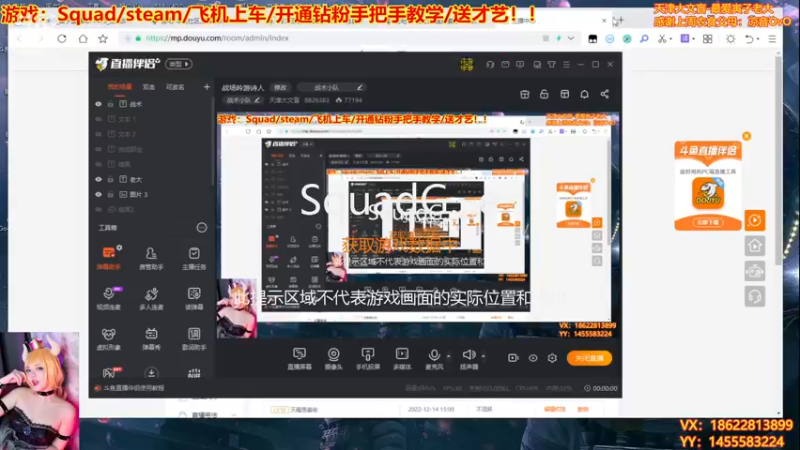This screenshot has height=450, width=800.
Task: Expand speaker options arrow
Action: (483, 356)
